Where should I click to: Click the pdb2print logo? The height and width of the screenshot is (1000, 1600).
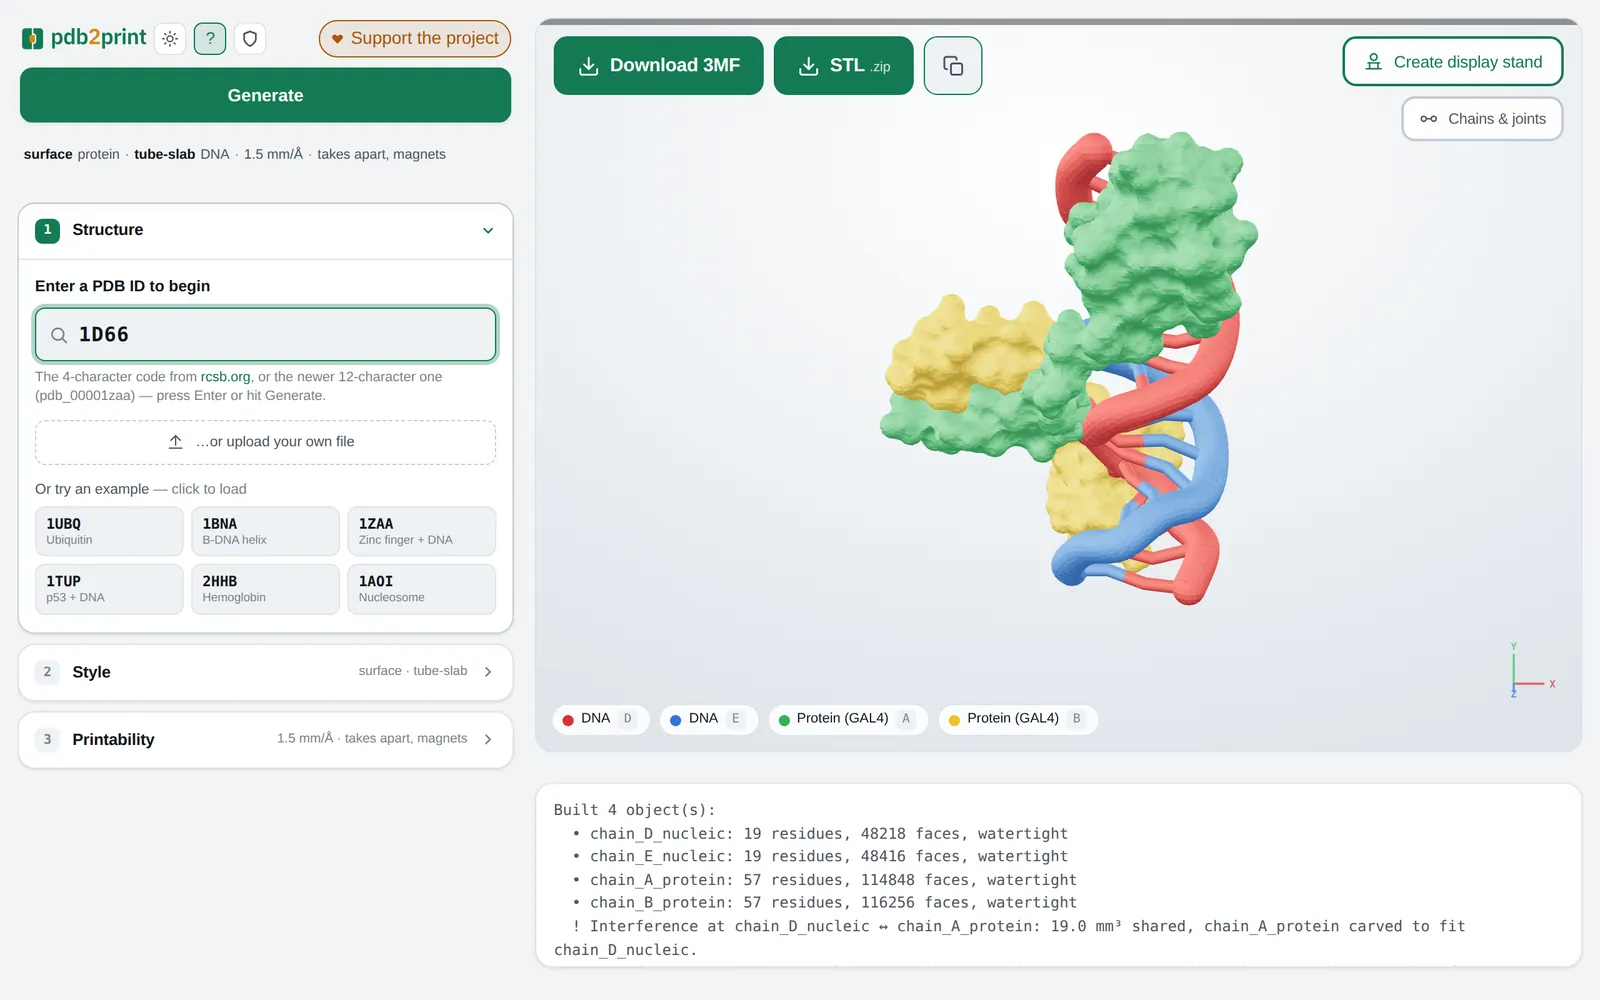[84, 38]
